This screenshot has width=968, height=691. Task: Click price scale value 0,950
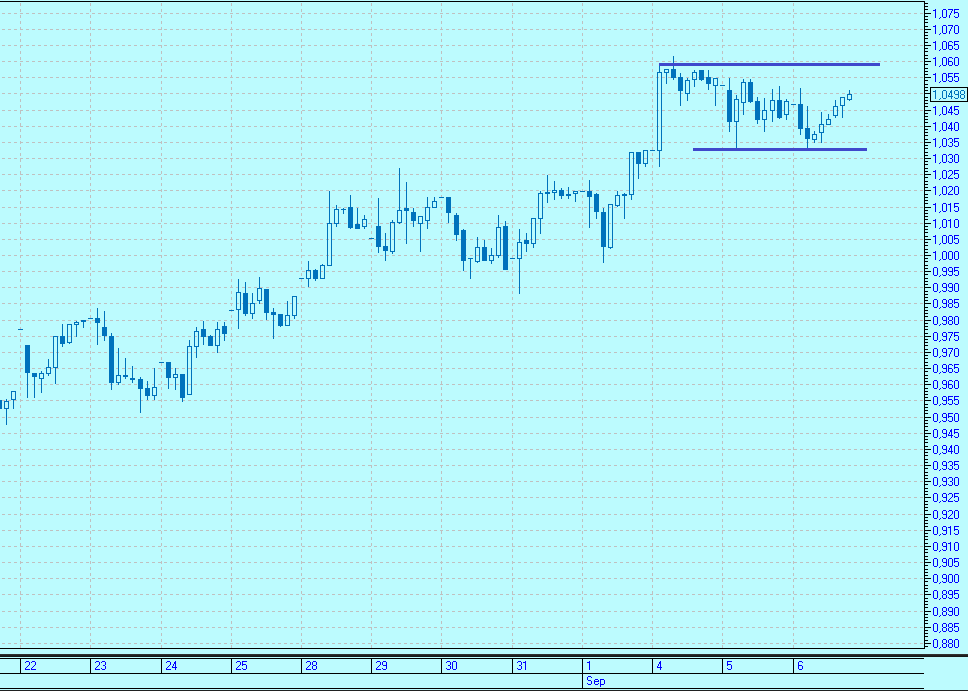coord(946,417)
